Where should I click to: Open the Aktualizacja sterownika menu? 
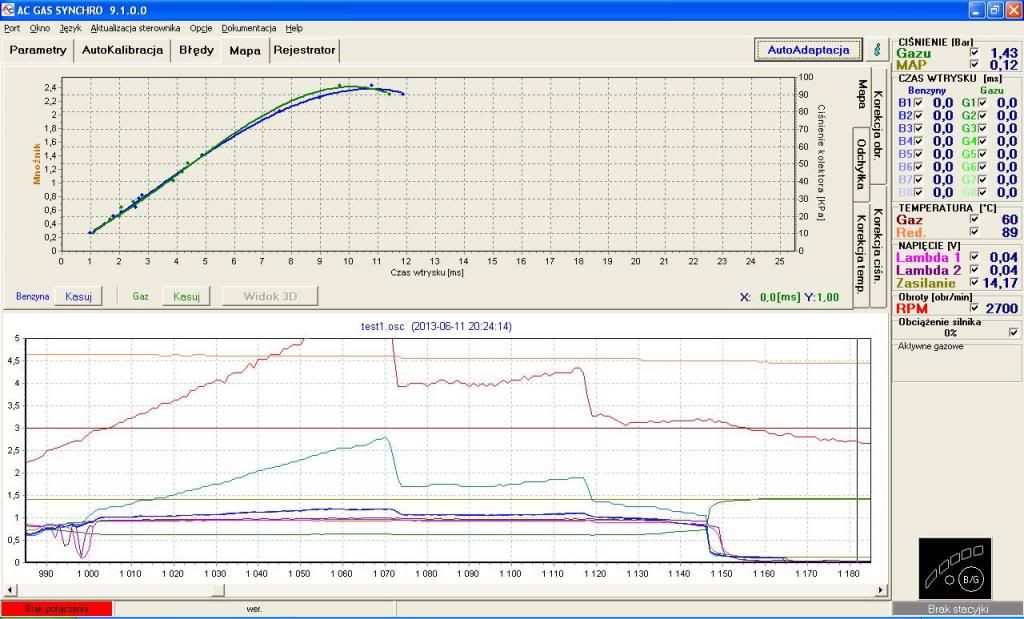pyautogui.click(x=135, y=28)
